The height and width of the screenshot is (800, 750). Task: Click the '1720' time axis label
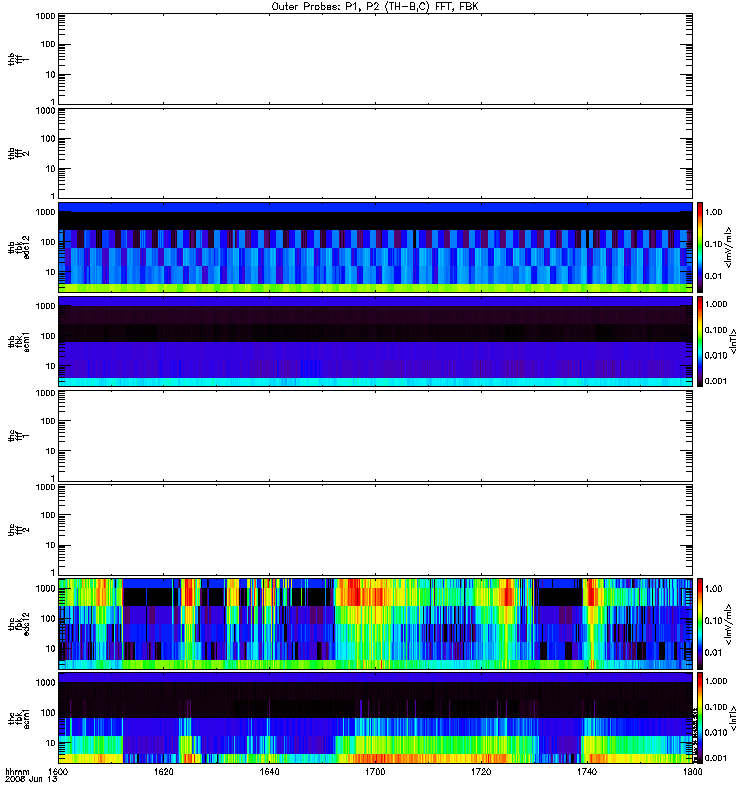(x=481, y=772)
